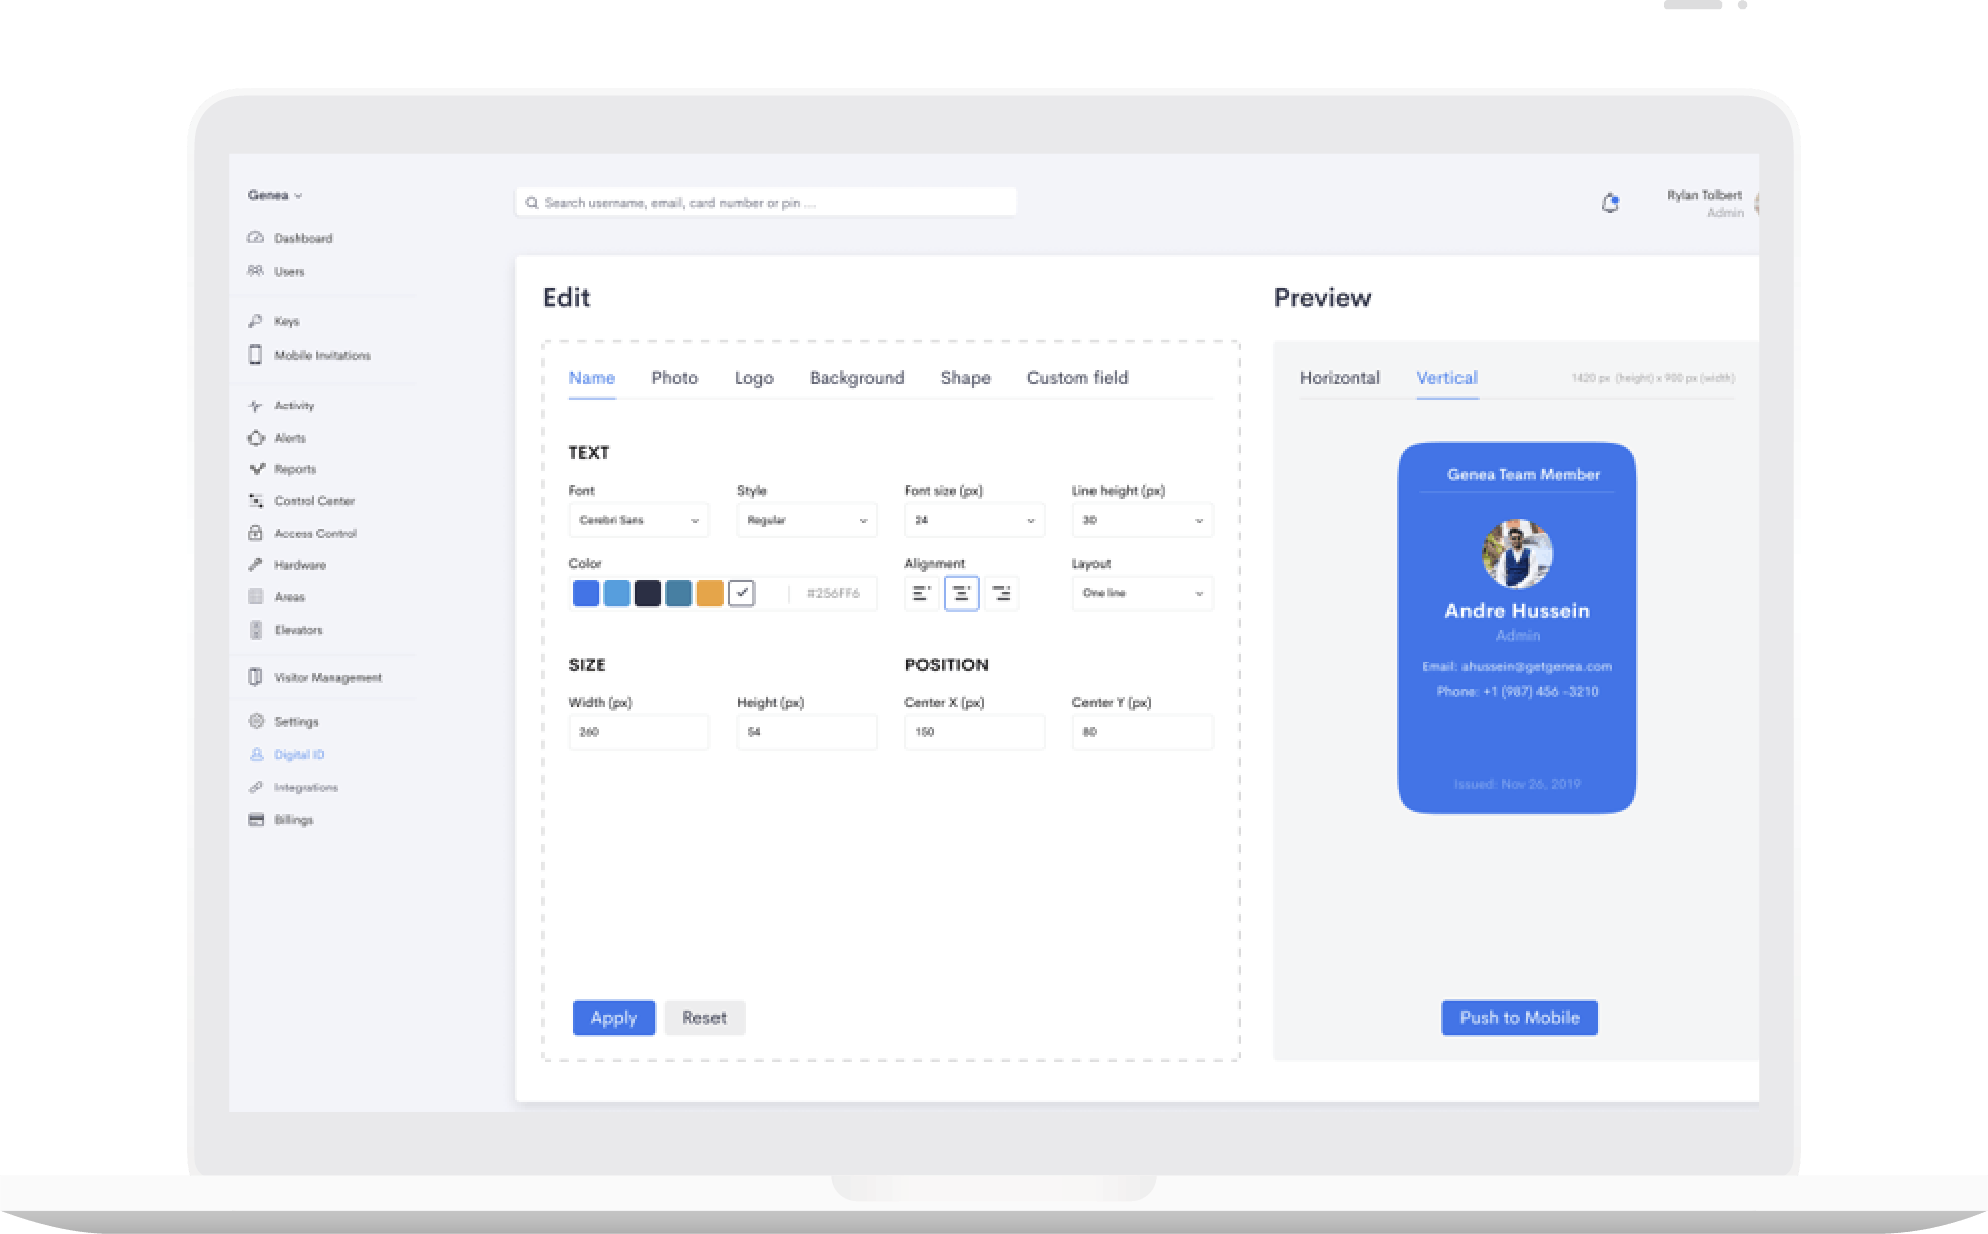Select left text alignment
1988x1234 pixels.
[921, 593]
